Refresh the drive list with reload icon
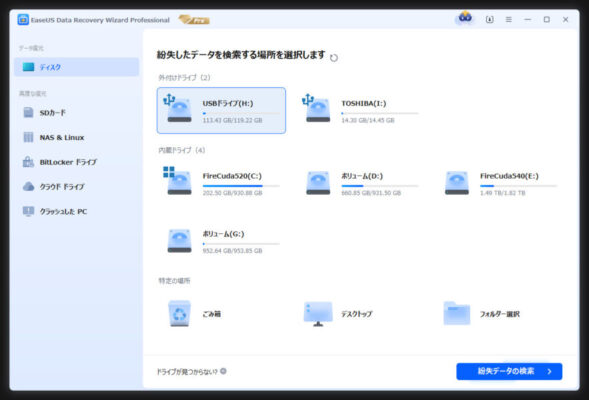This screenshot has width=589, height=400. tap(334, 57)
